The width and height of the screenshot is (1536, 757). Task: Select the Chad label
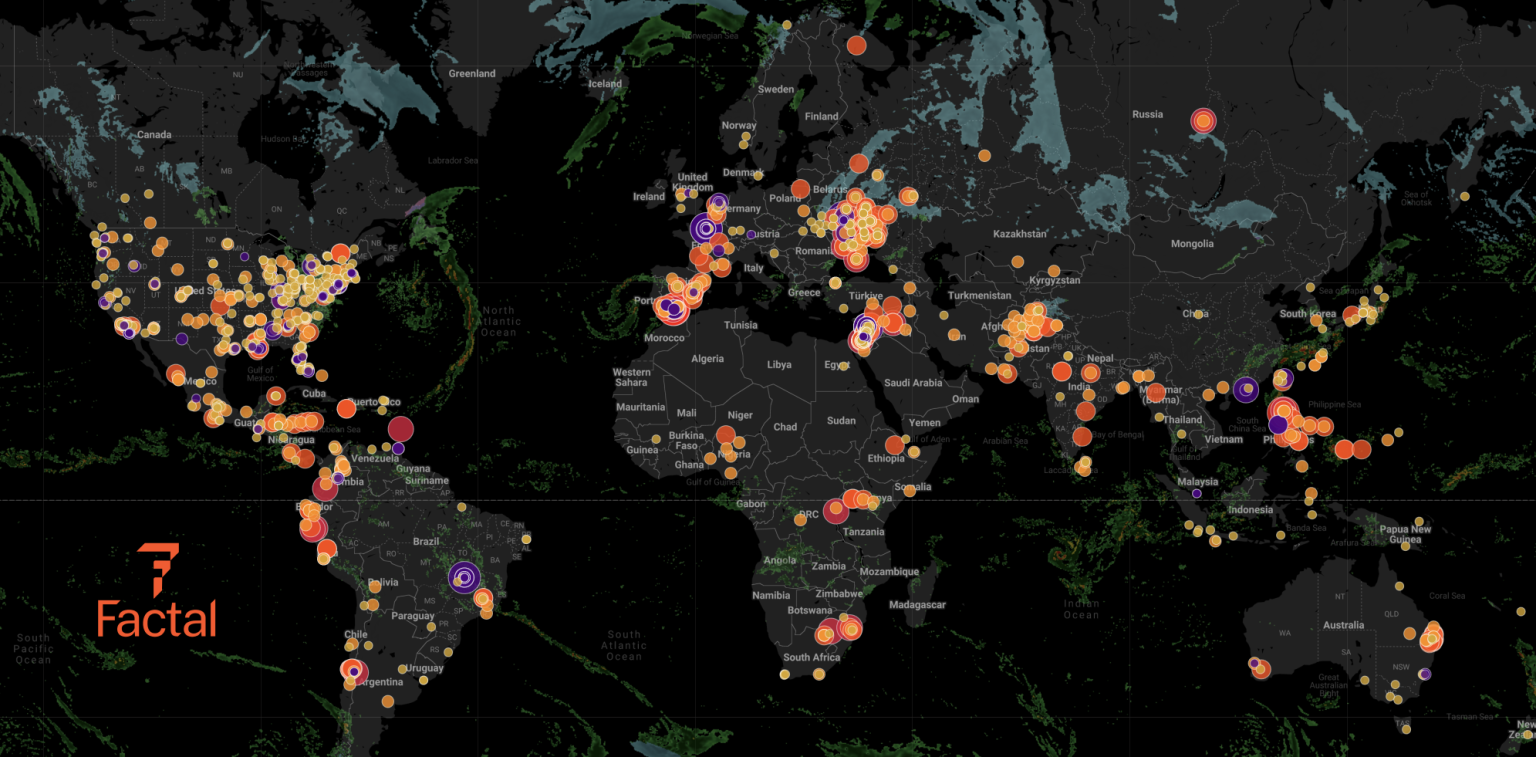click(x=785, y=427)
